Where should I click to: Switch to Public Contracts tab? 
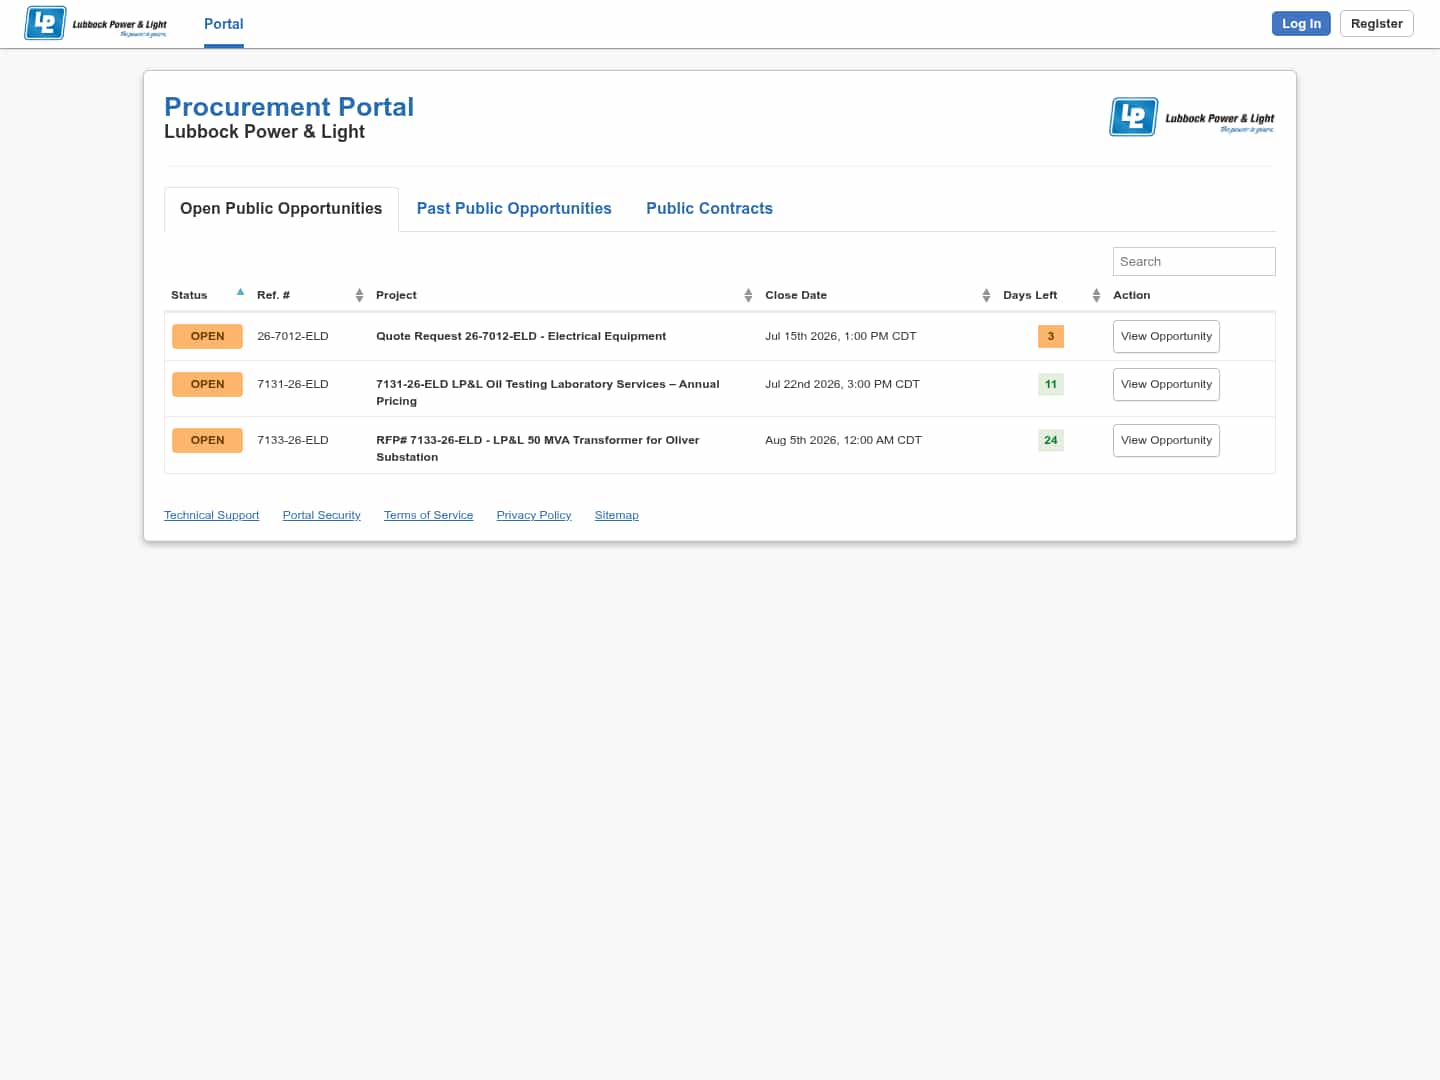point(709,208)
